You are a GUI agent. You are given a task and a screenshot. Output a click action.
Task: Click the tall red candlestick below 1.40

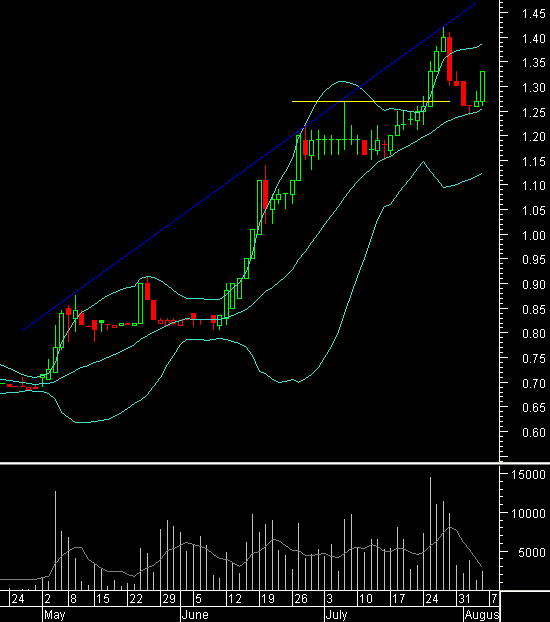[450, 59]
